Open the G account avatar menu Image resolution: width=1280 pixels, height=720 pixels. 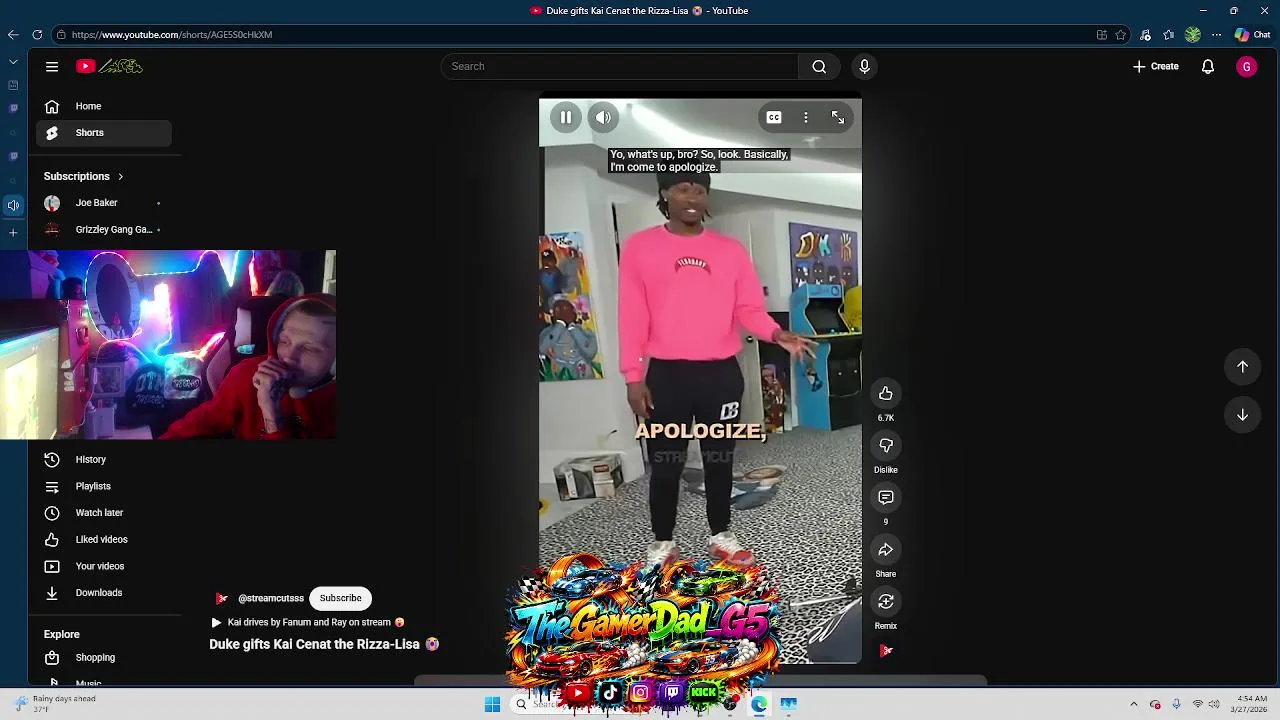(x=1246, y=66)
